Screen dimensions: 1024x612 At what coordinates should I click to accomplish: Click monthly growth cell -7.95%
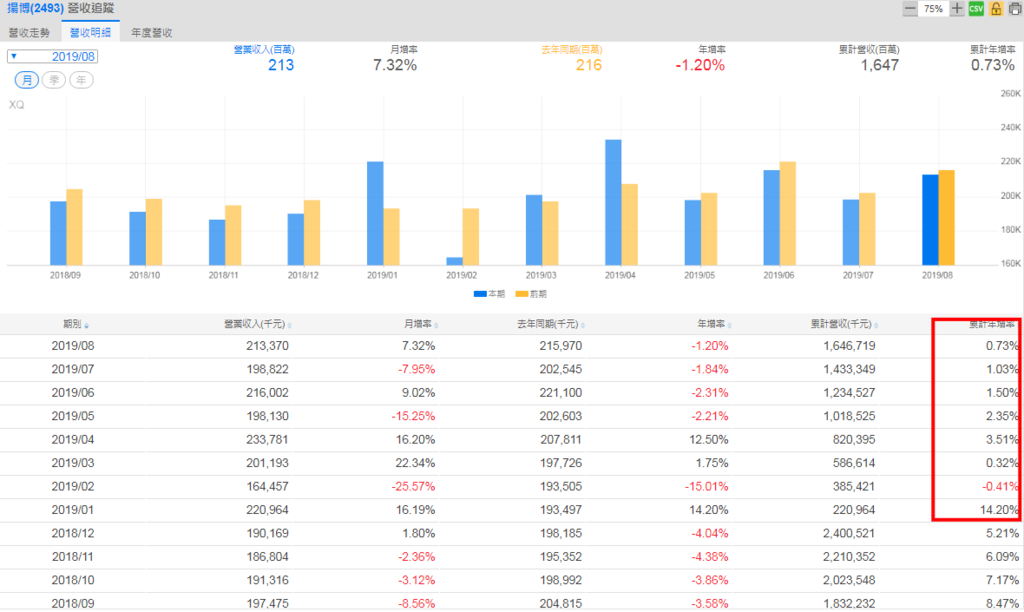click(x=417, y=370)
